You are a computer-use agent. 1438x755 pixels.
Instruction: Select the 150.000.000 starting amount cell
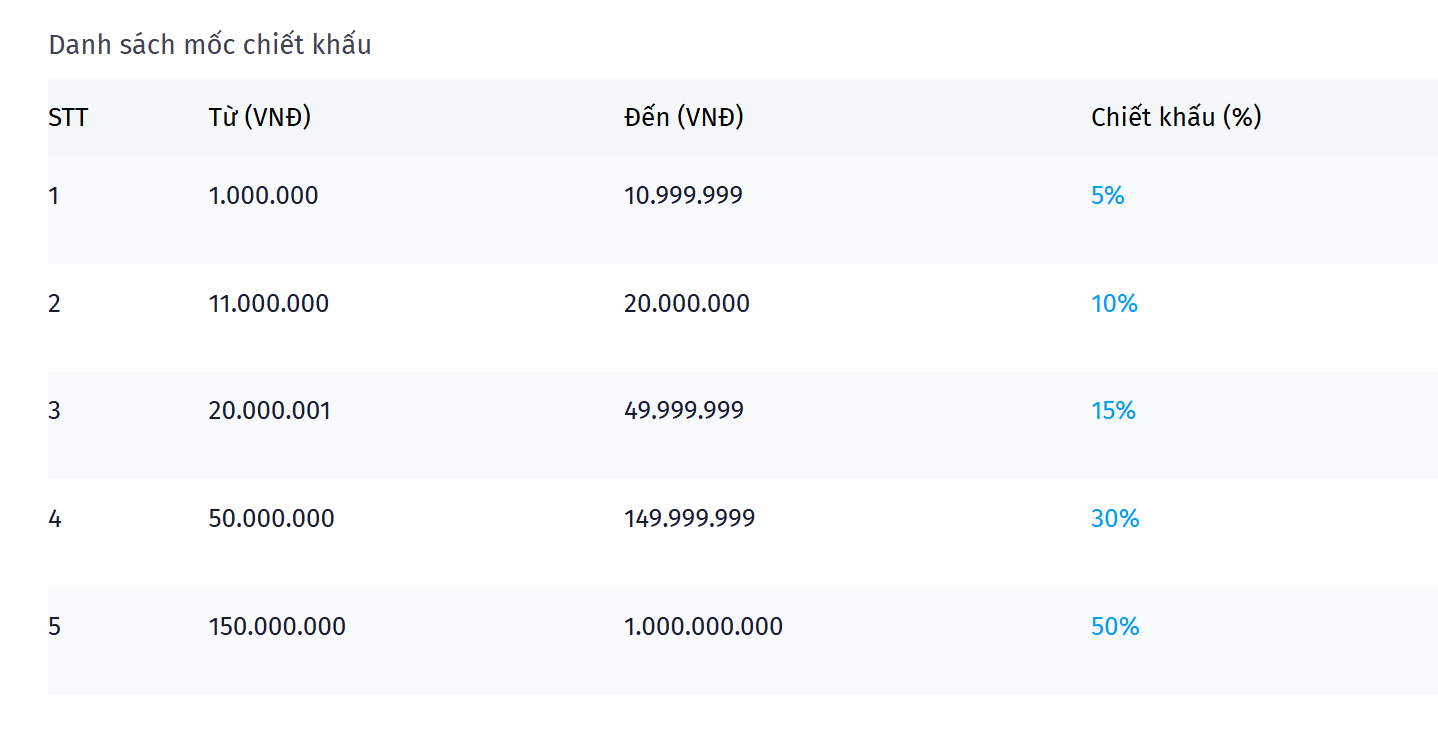[277, 627]
